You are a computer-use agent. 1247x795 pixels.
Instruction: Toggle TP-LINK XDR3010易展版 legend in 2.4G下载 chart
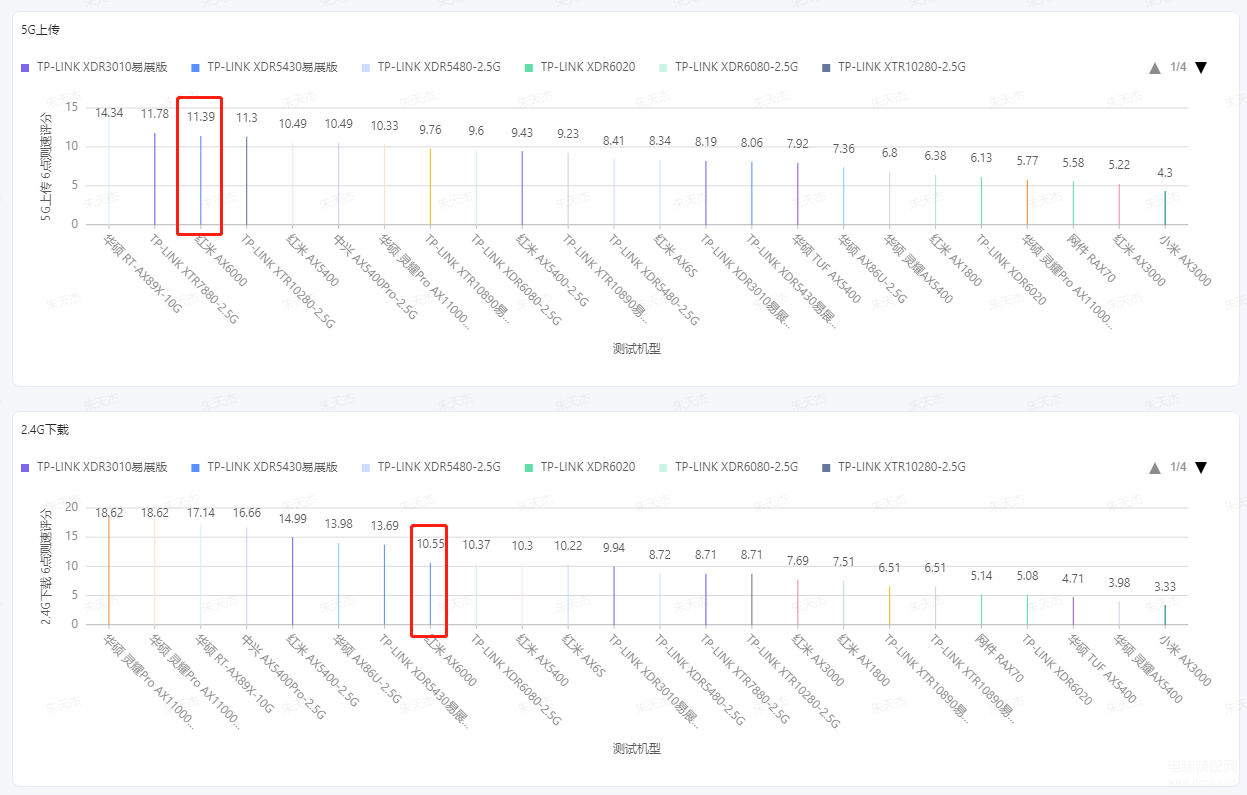[x=94, y=467]
